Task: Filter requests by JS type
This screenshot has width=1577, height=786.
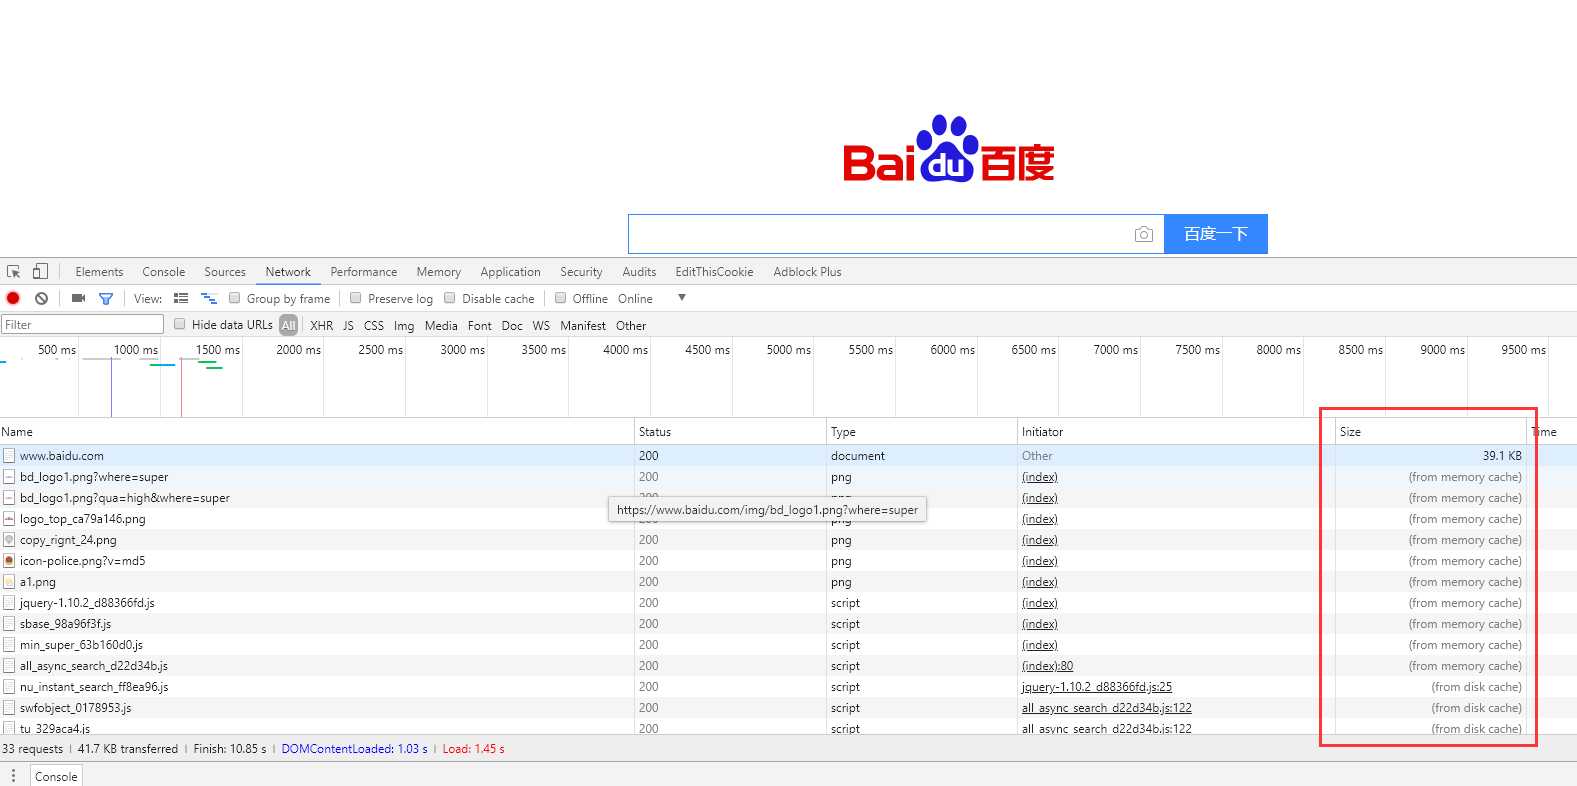Action: pos(348,326)
